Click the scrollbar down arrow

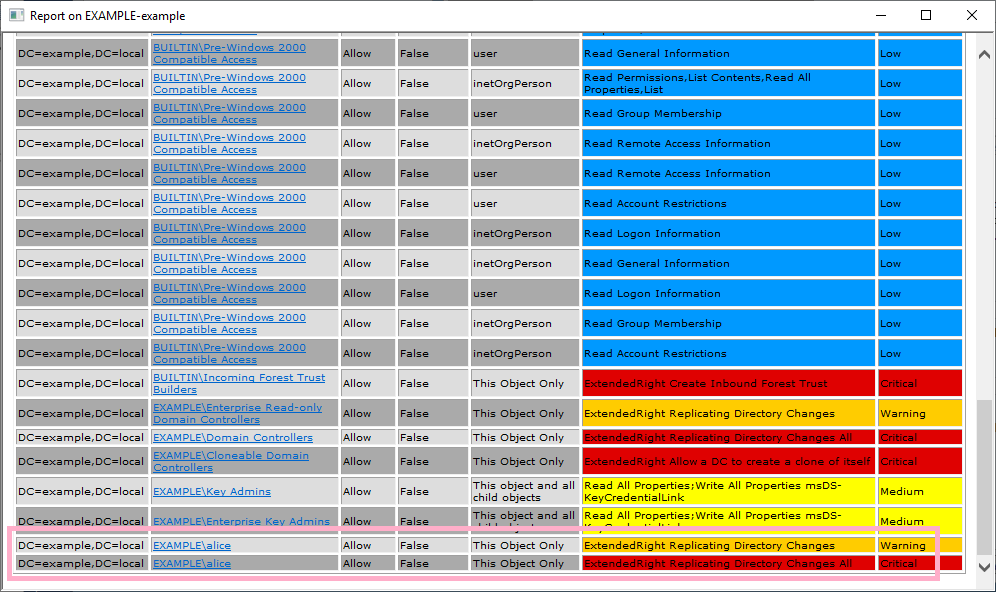(984, 567)
